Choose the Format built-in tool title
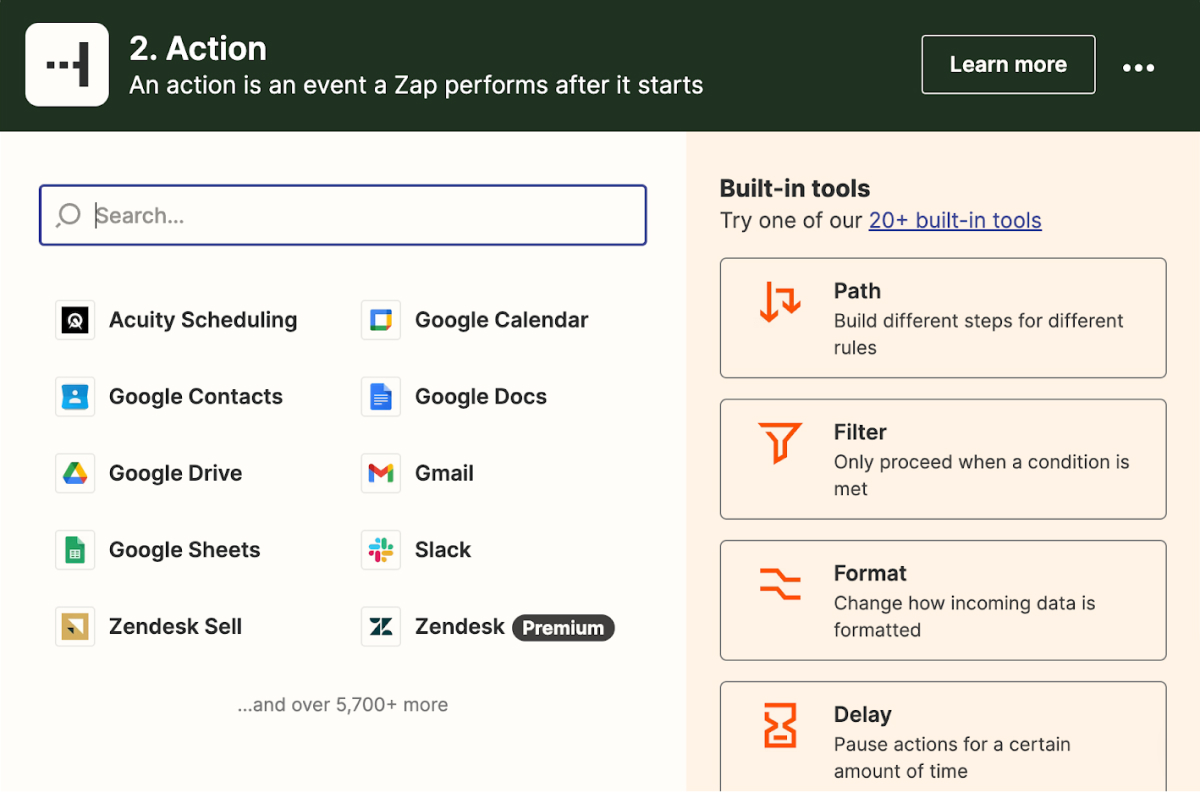 pos(870,573)
